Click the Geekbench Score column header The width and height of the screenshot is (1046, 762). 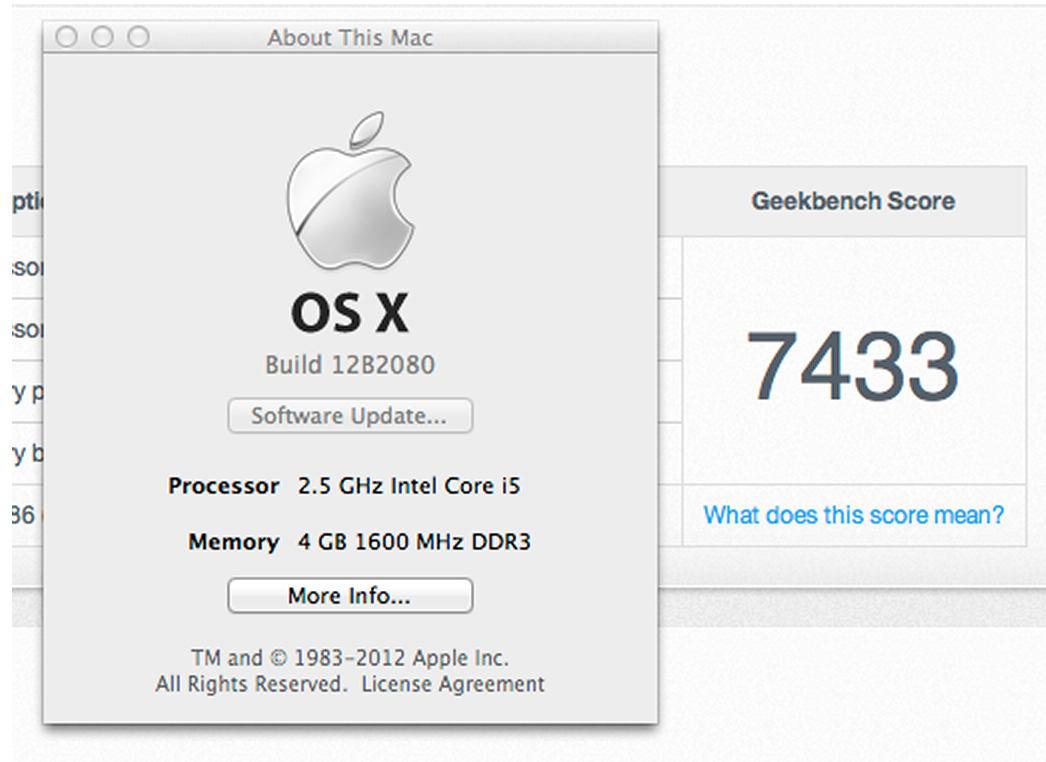pyautogui.click(x=852, y=201)
